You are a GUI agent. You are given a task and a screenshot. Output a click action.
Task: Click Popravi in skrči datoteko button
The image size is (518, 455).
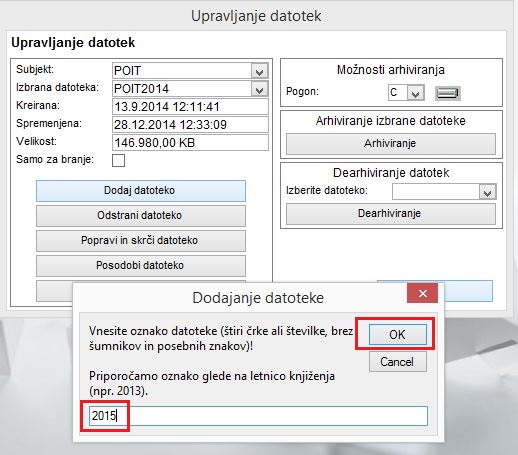click(141, 240)
